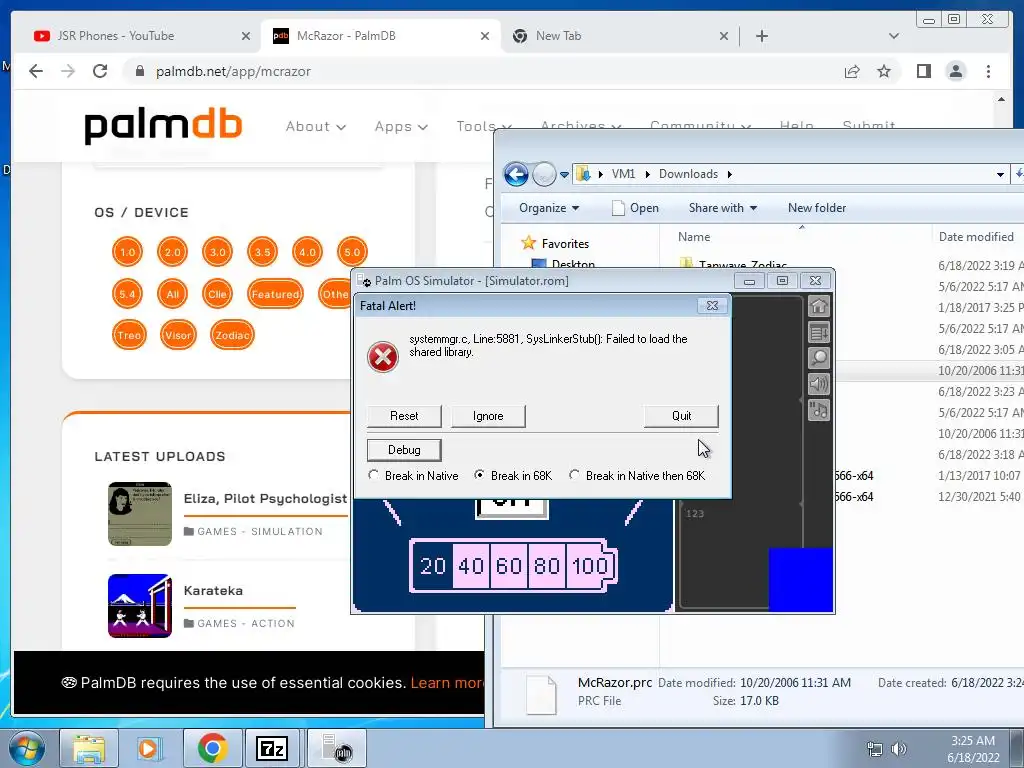Filter by OS 3.5 tag
Viewport: 1024px width, 768px height.
[x=263, y=252]
